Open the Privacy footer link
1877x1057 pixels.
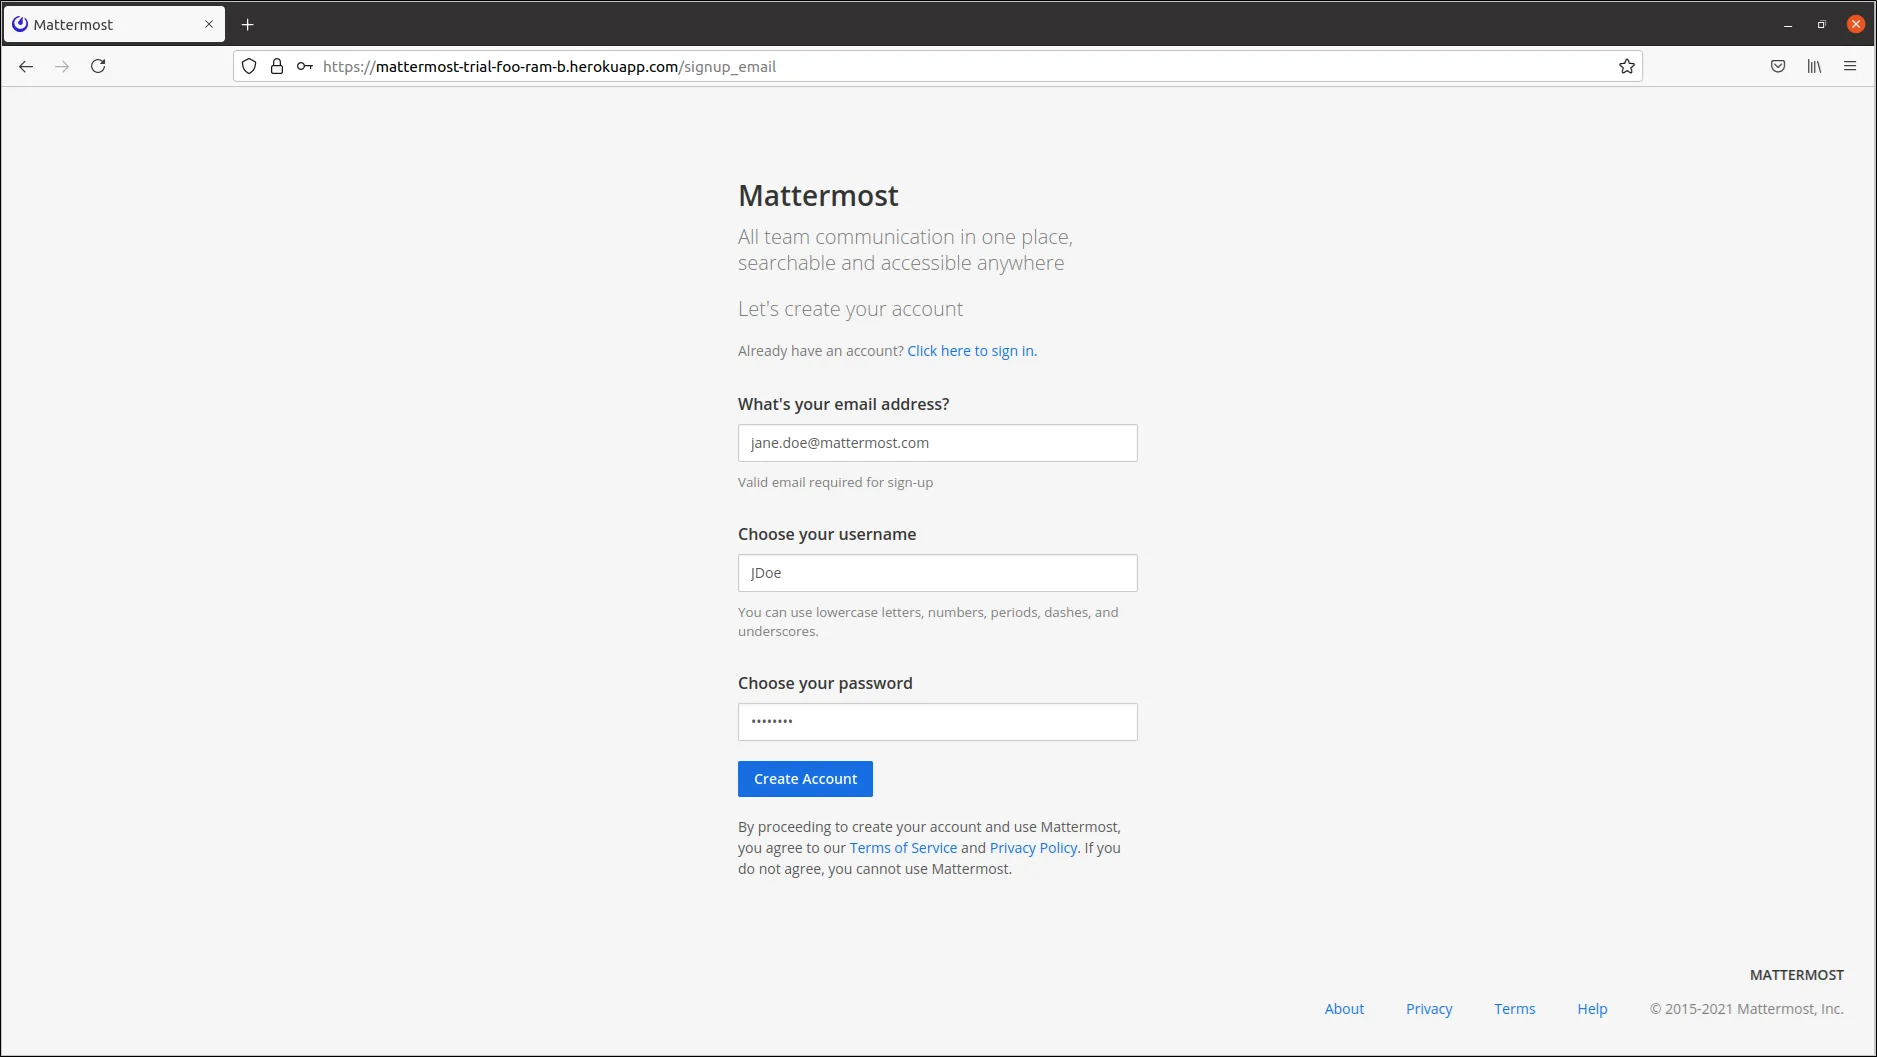pyautogui.click(x=1429, y=1009)
